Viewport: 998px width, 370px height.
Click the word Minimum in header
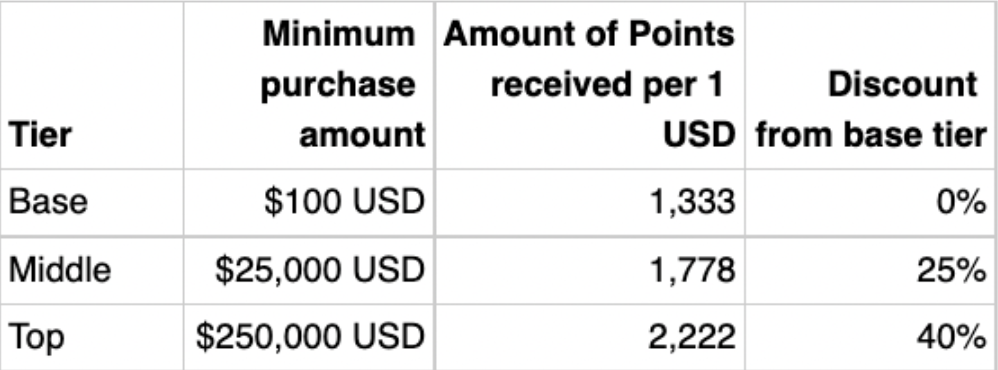[x=339, y=34]
